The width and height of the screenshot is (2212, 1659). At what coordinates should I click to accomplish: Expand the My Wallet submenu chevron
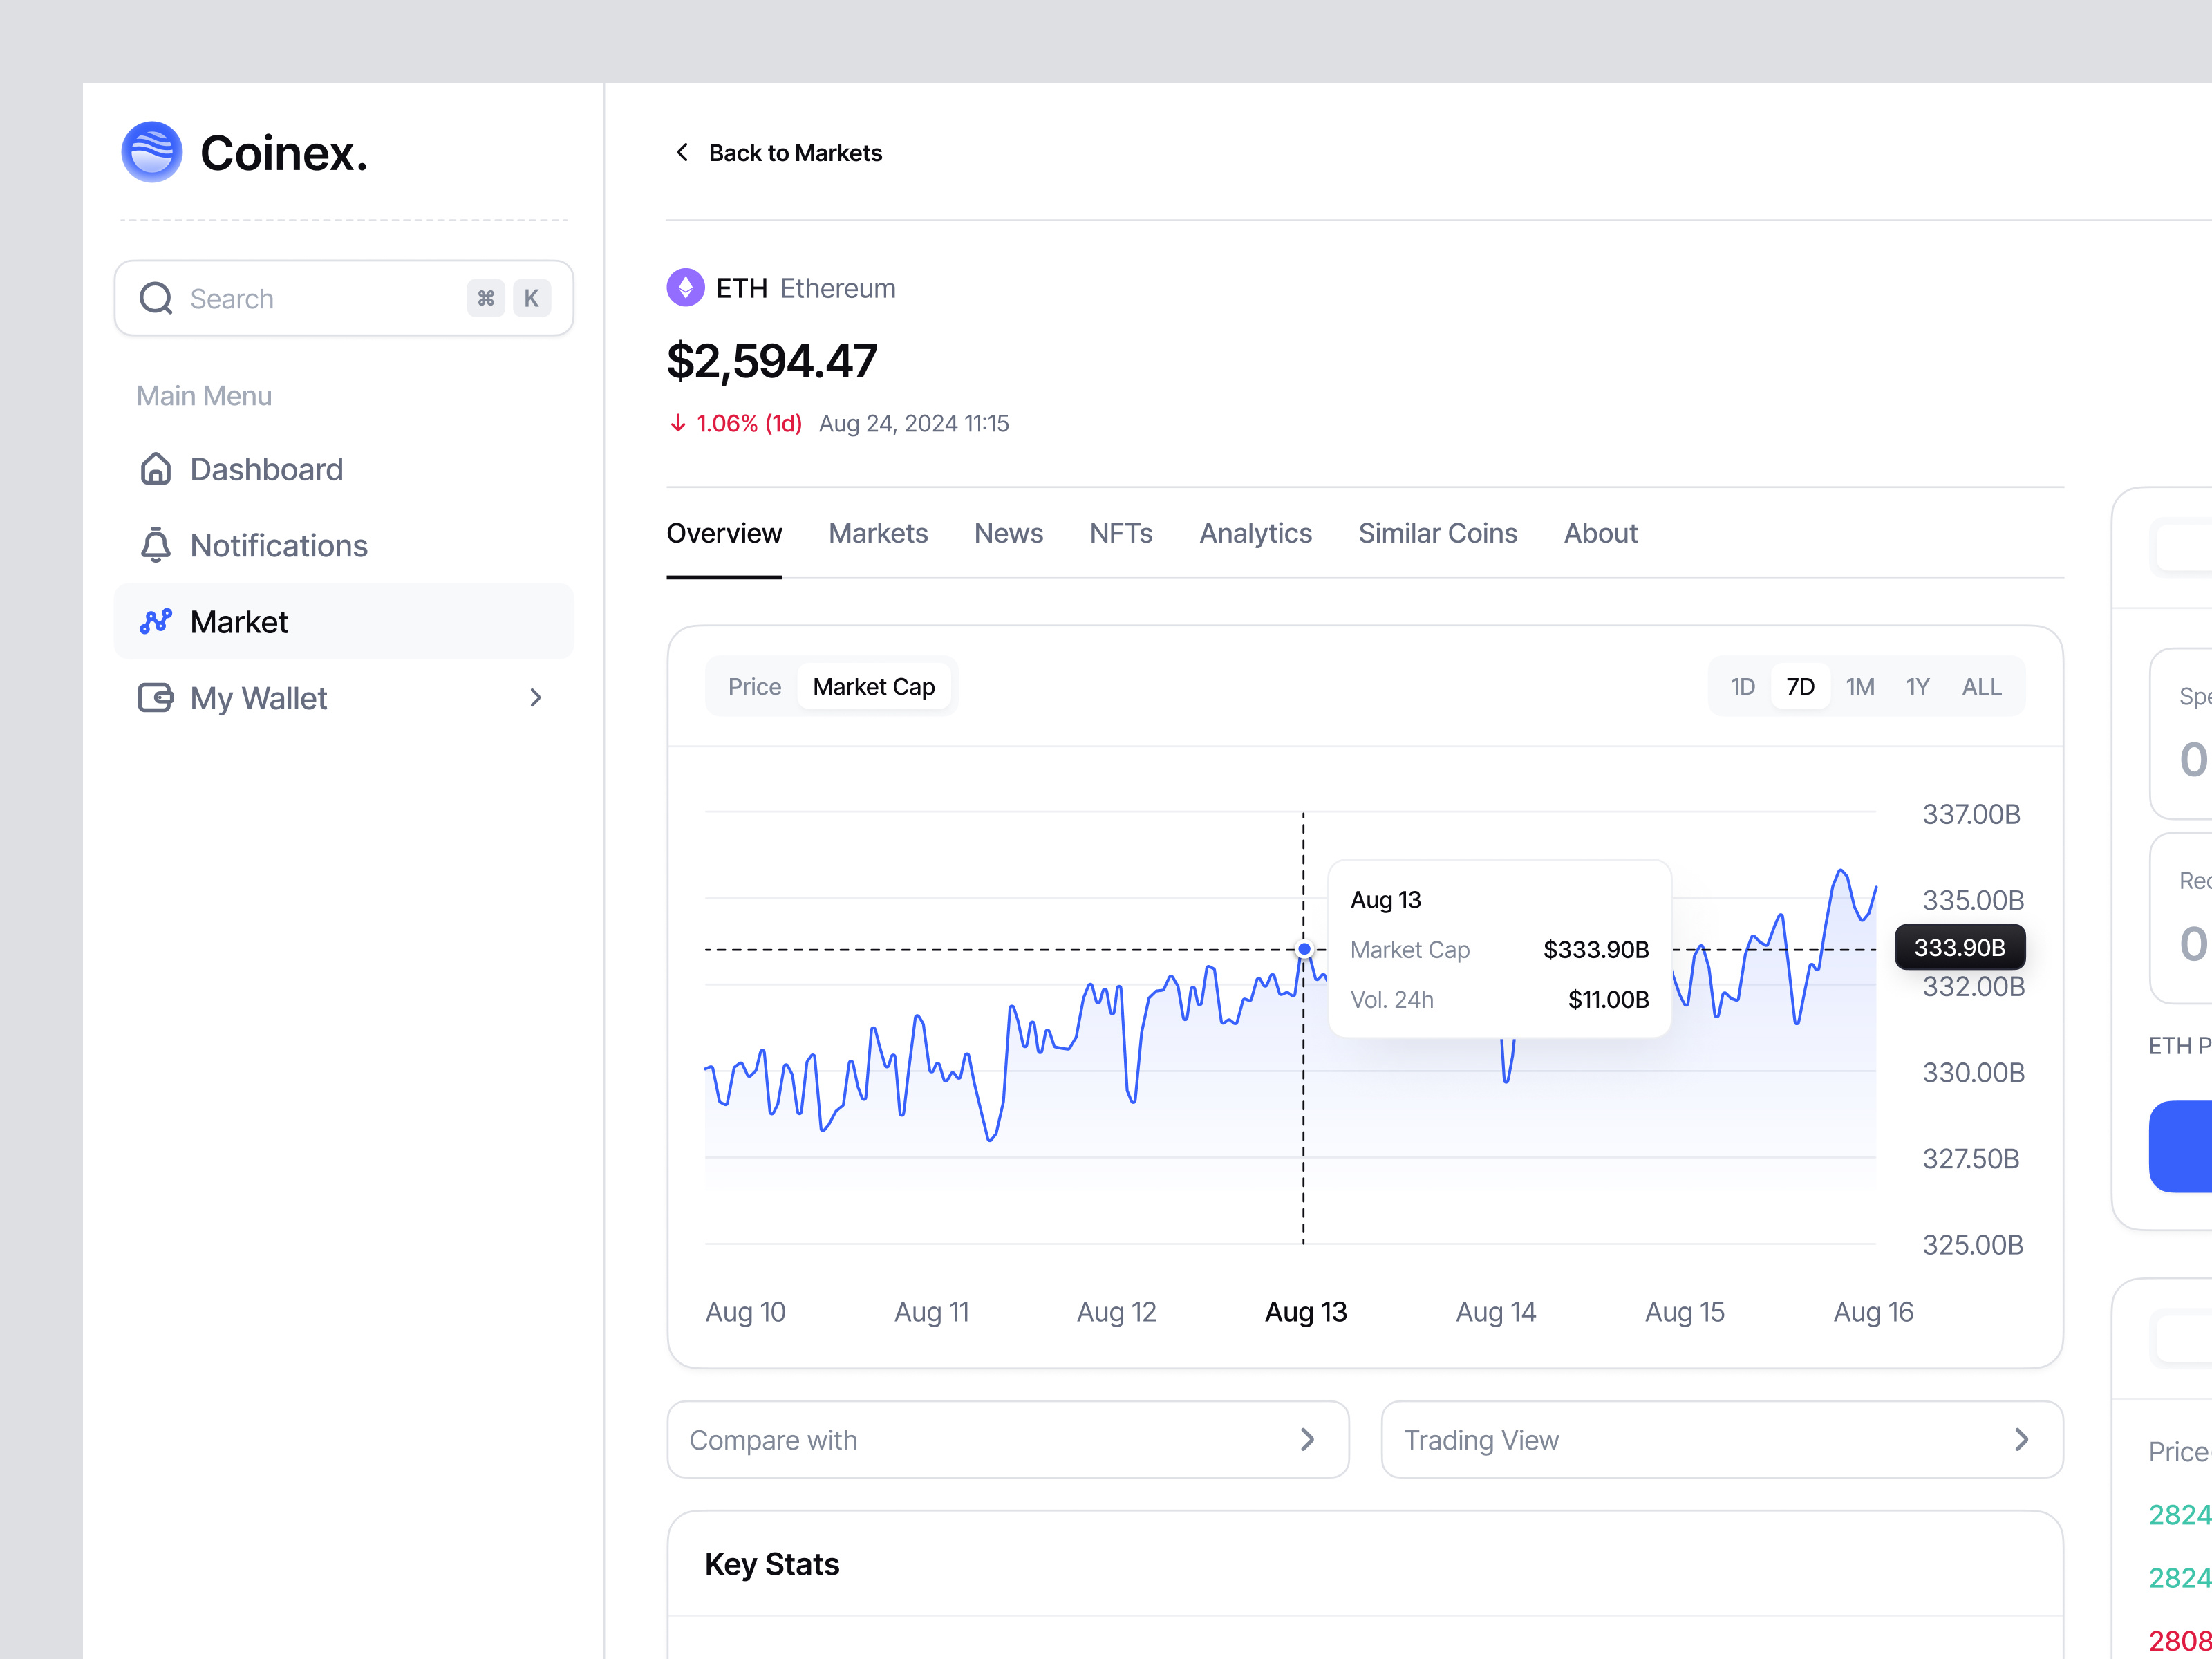pos(536,698)
